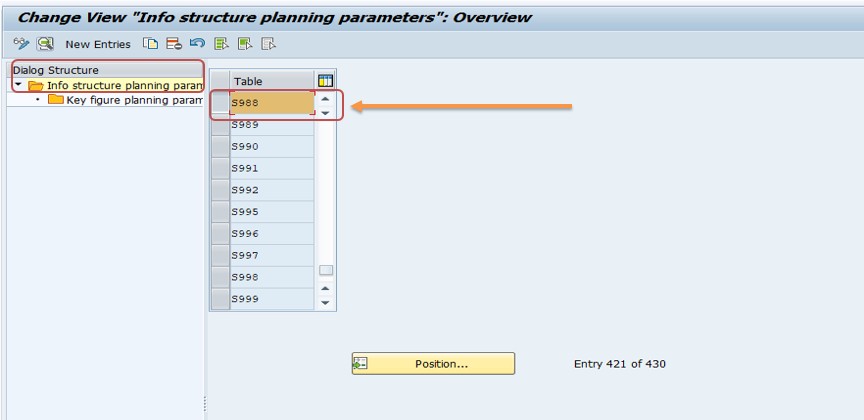Click the Undo Change arrow icon

(x=197, y=44)
